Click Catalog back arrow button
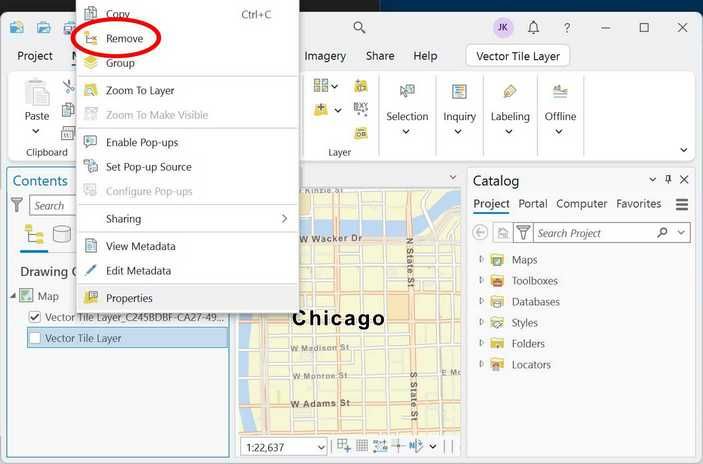Viewport: 703px width, 464px height. 480,233
